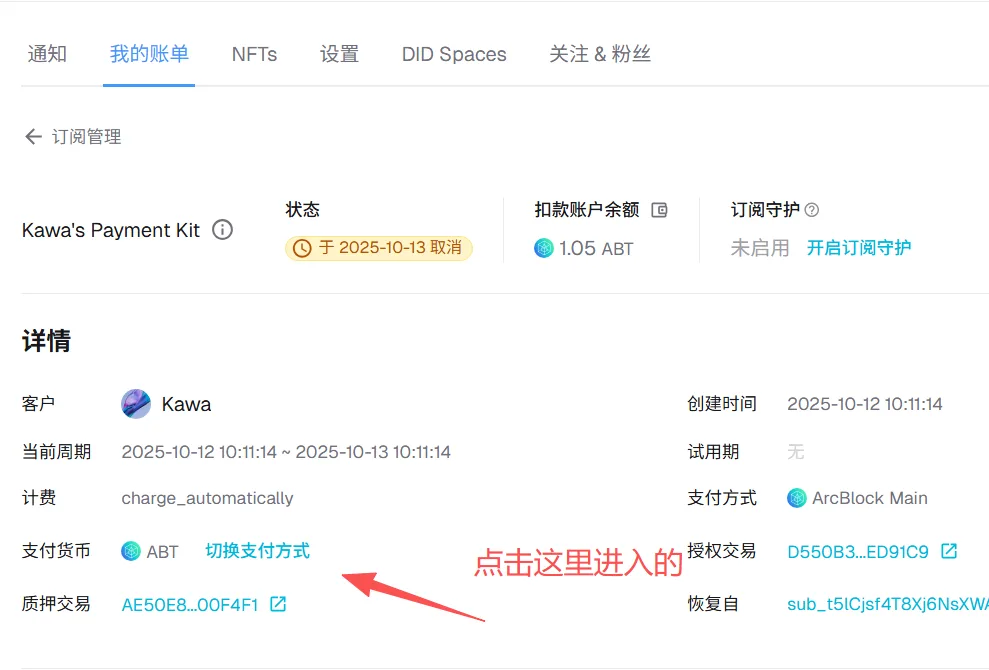This screenshot has height=670, width=989.
Task: Open external link icon after AE50E8...00F4F1
Action: (278, 604)
